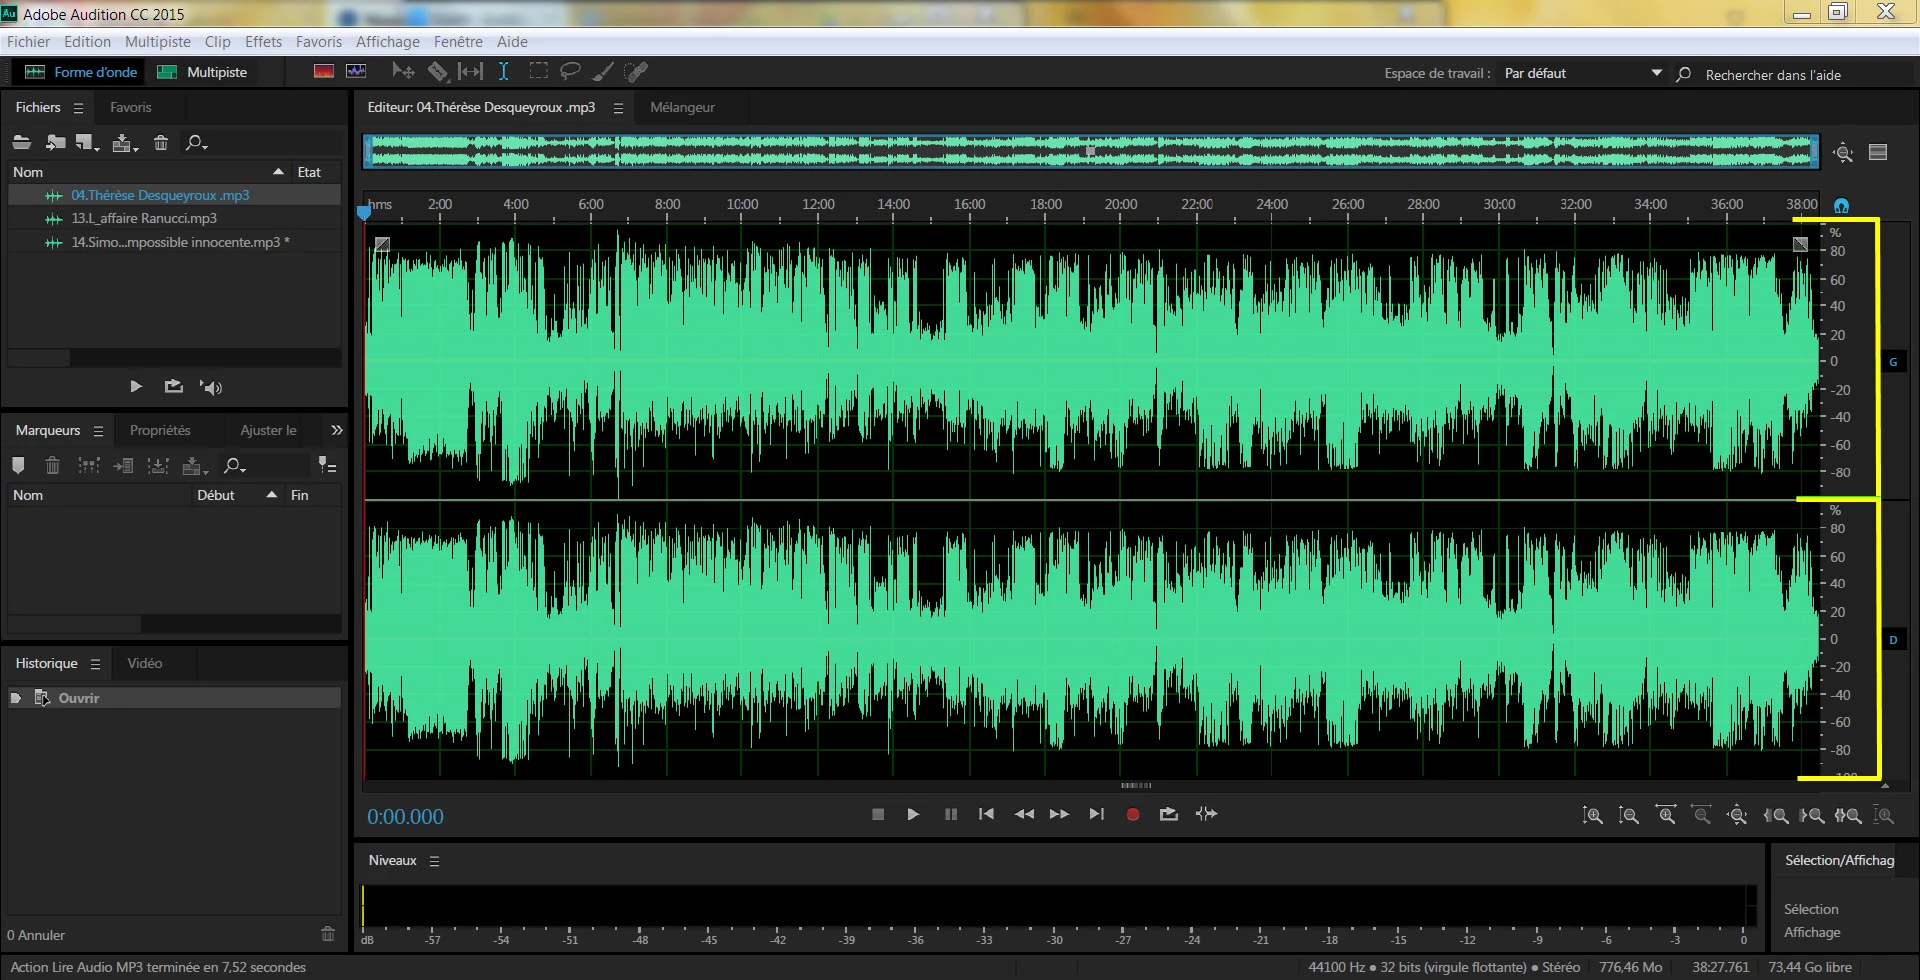The height and width of the screenshot is (980, 1920).
Task: Open Fichiers panel menu
Action: 78,108
